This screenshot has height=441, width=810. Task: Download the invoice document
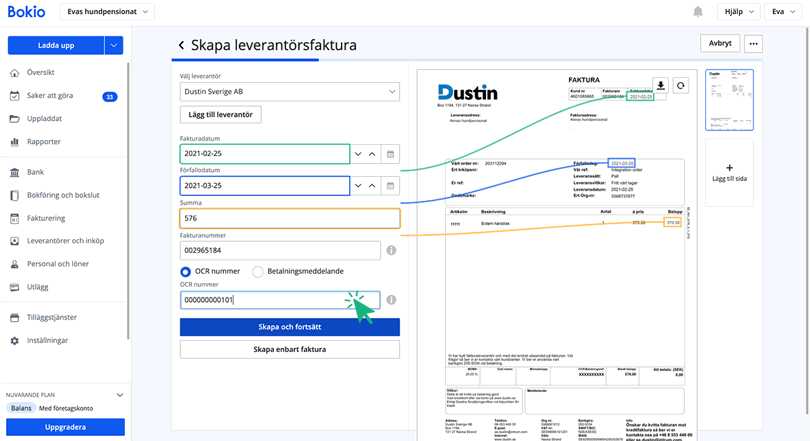(x=661, y=86)
